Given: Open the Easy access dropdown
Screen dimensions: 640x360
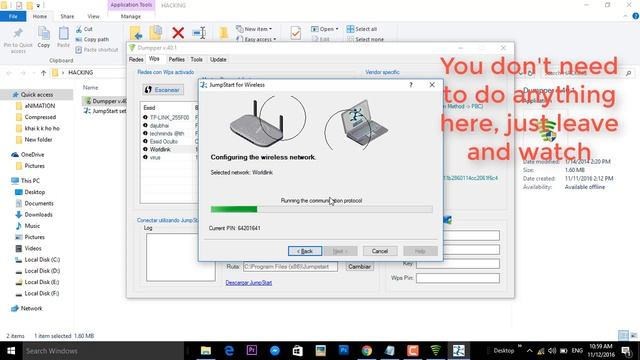Looking at the screenshot, I should 256,39.
